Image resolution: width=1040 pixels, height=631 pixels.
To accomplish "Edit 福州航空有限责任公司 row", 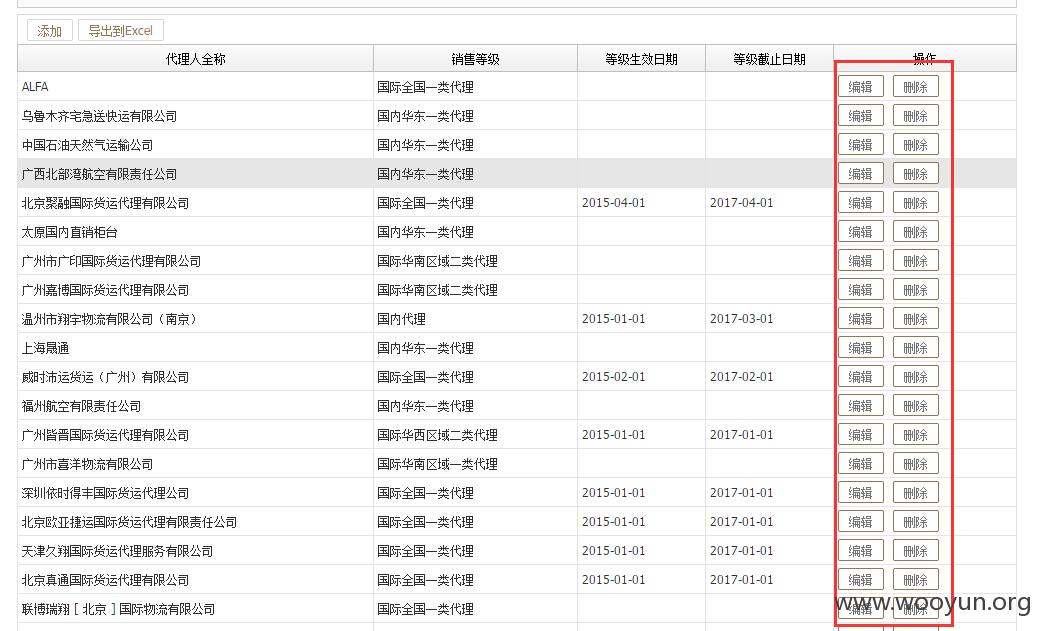I will point(860,406).
